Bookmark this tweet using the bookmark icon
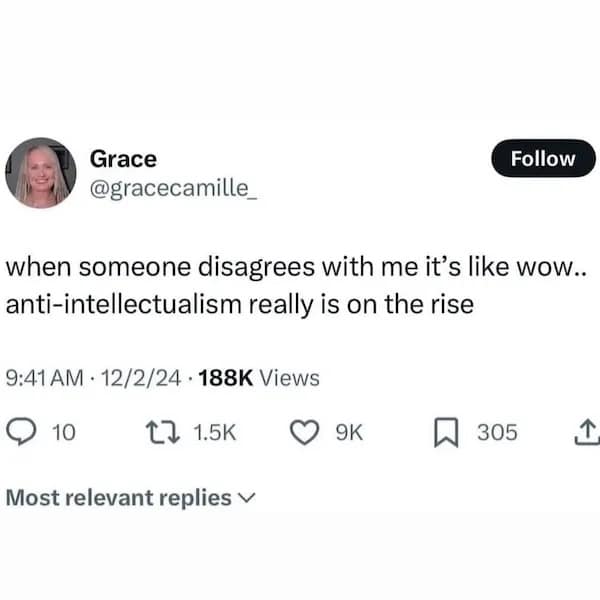The image size is (600, 600). tap(446, 432)
